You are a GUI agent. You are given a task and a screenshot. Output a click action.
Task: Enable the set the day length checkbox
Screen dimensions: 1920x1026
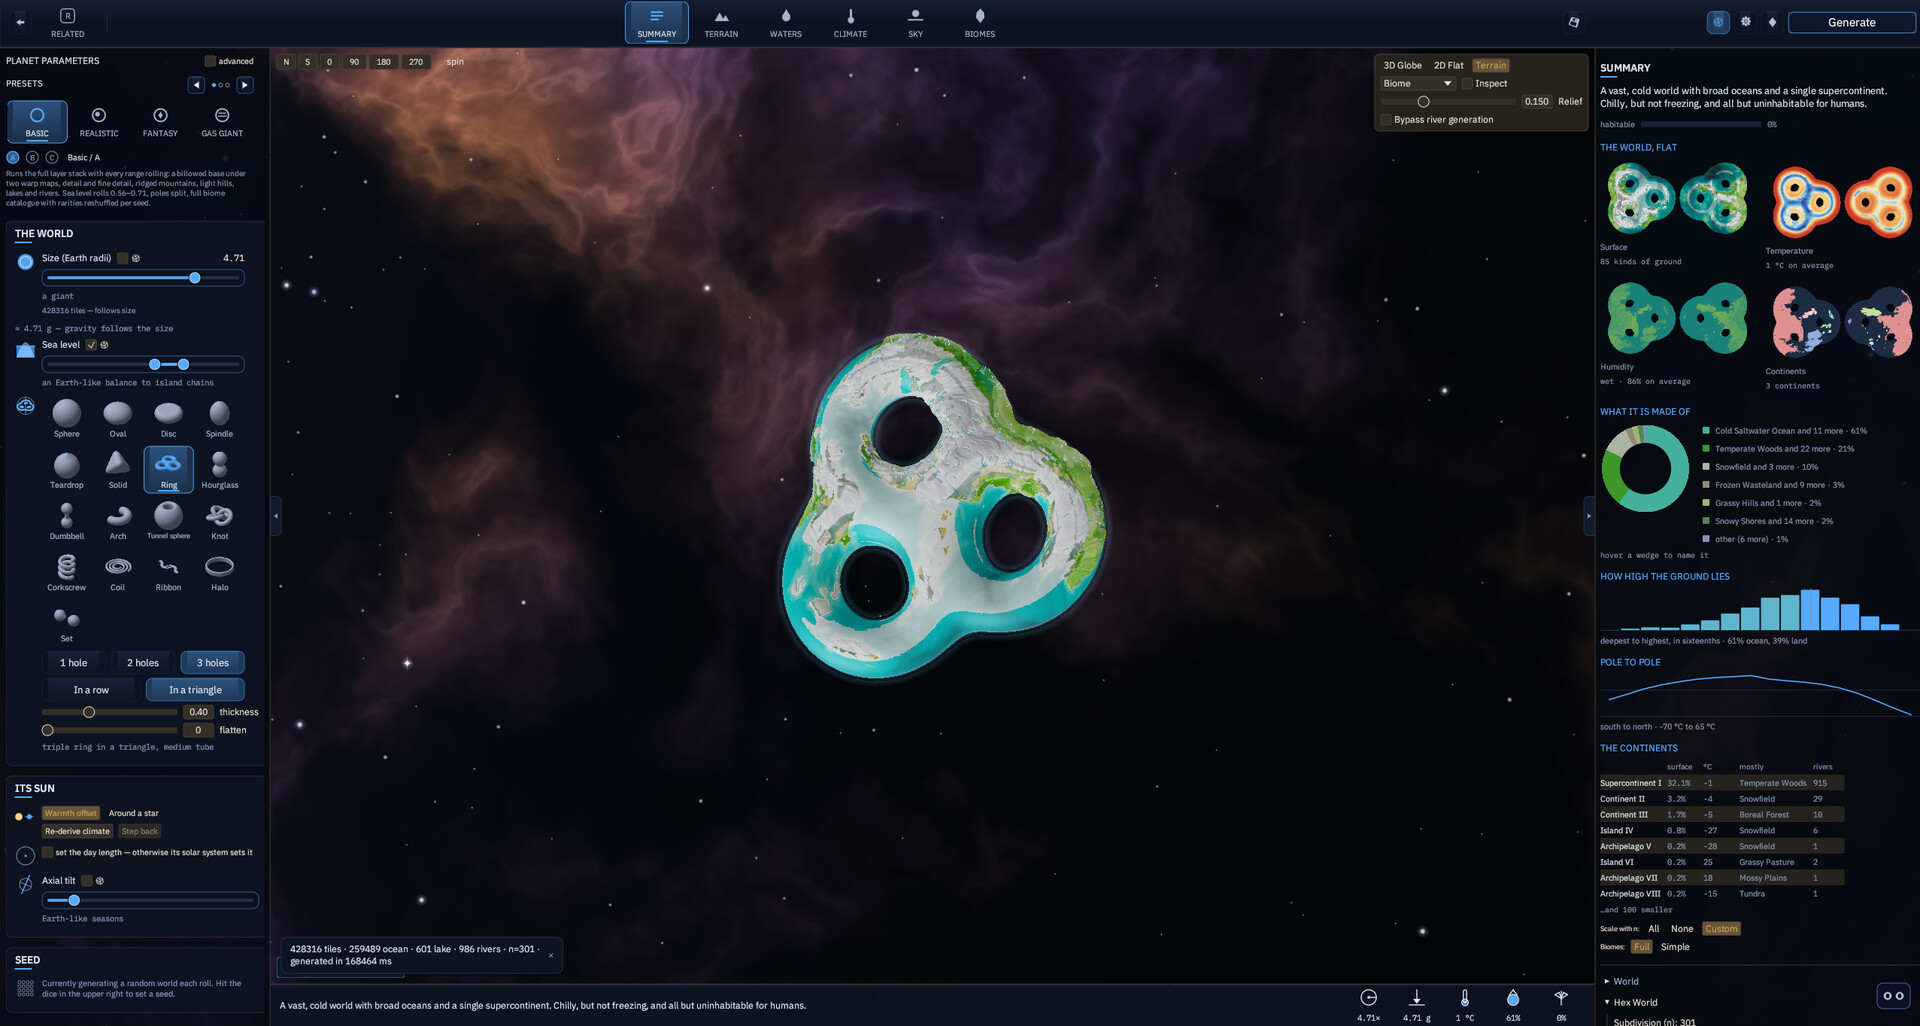[x=47, y=852]
